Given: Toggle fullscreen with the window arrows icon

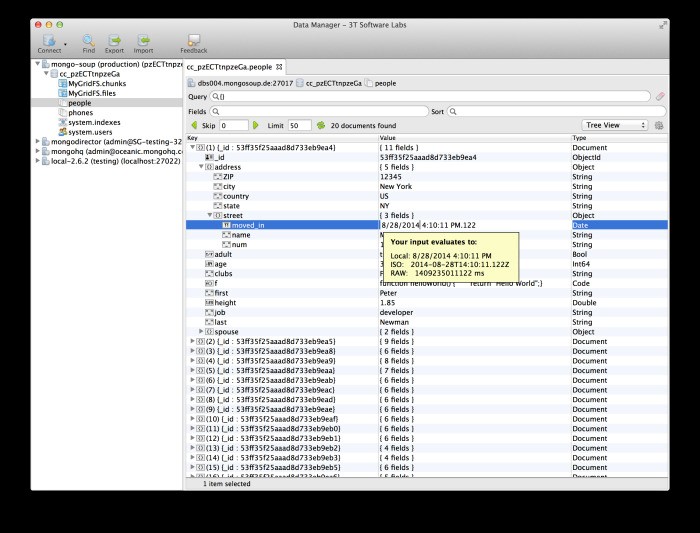Looking at the screenshot, I should tap(663, 25).
